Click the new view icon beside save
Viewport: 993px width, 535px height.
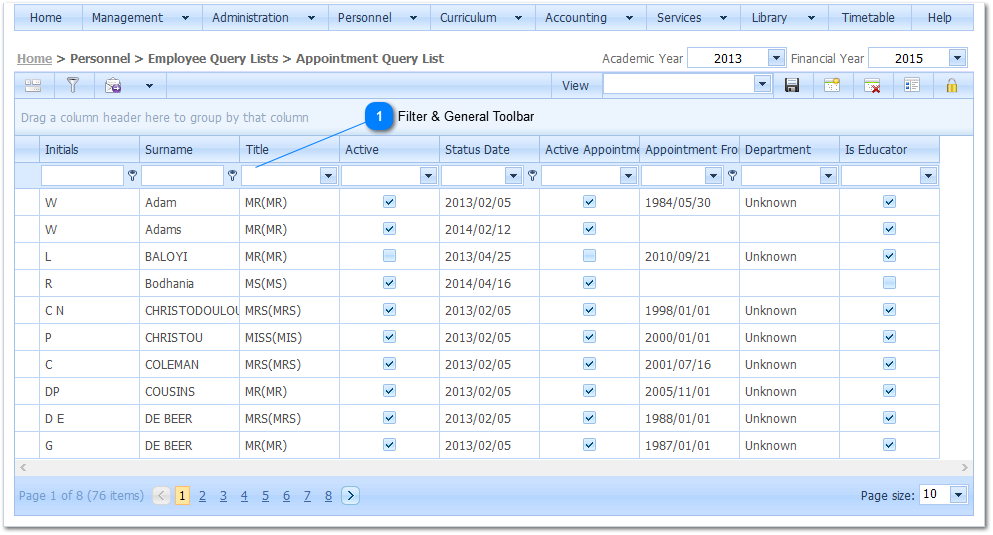[832, 86]
